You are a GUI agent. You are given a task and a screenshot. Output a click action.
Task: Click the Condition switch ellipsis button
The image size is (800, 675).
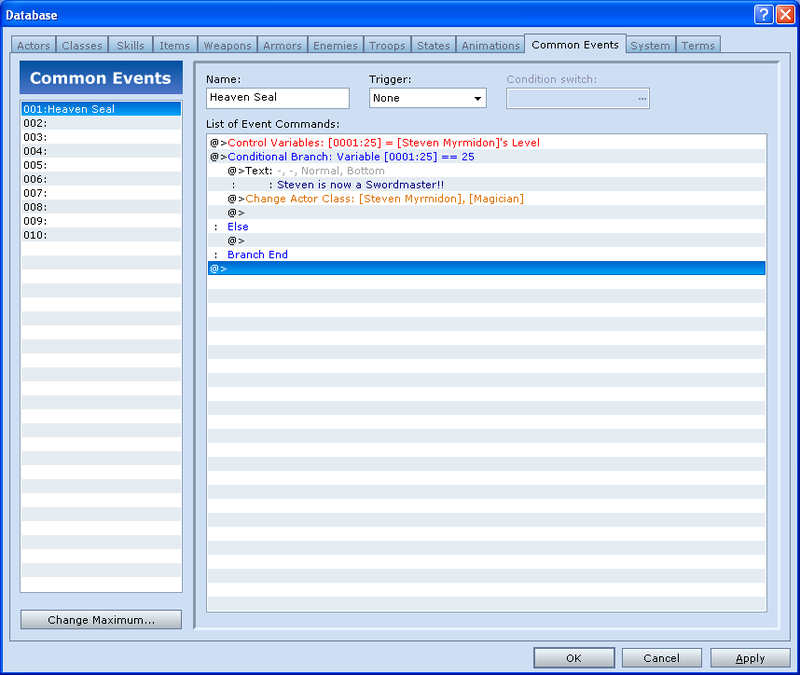[641, 98]
